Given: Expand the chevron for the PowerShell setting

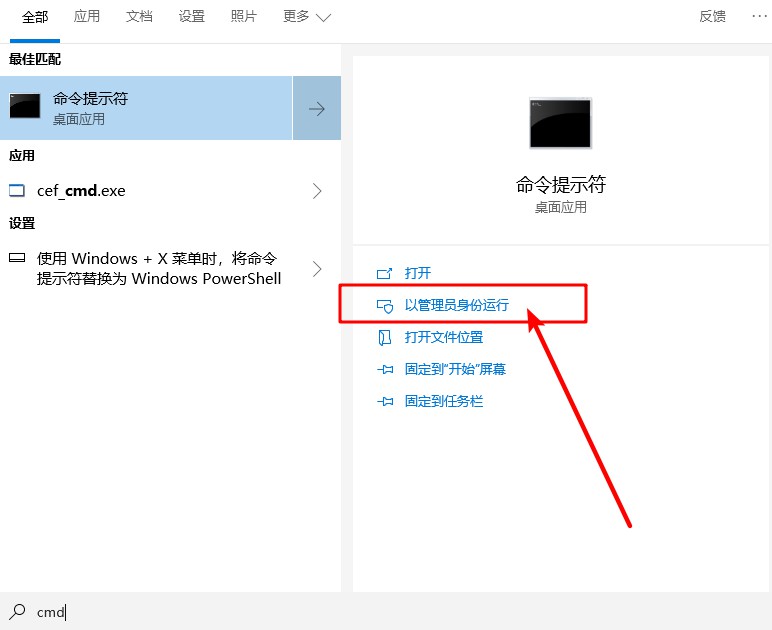Looking at the screenshot, I should (317, 268).
